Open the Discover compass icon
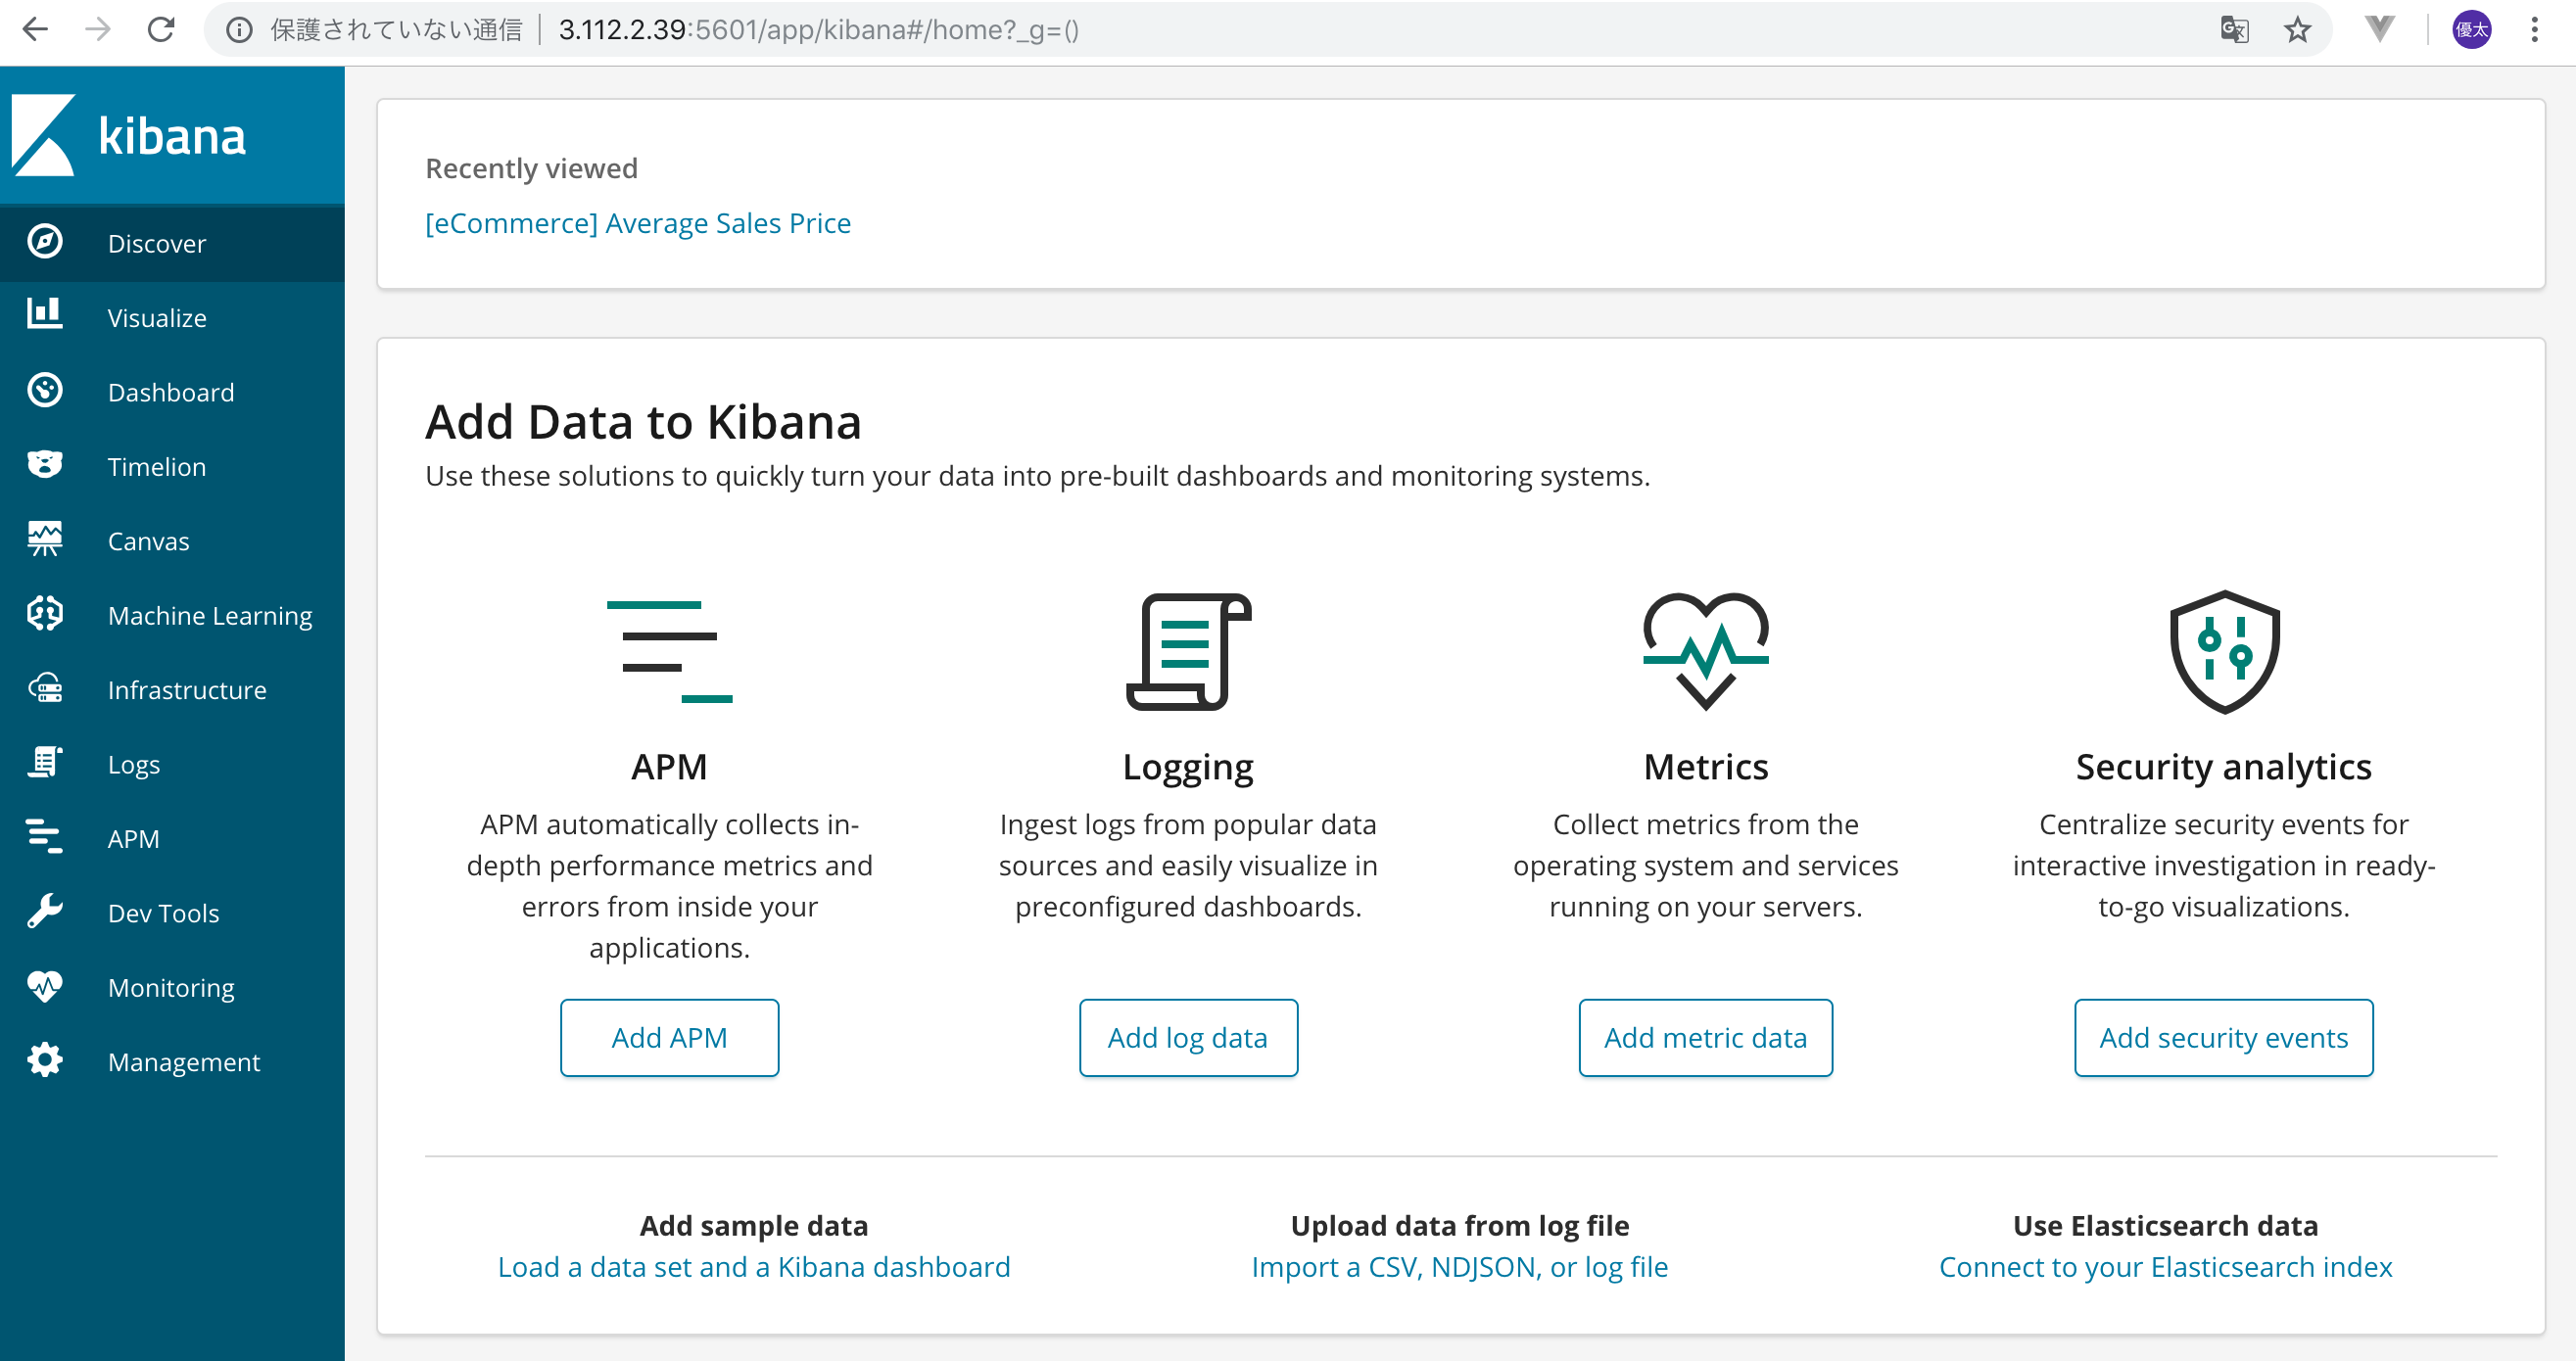This screenshot has height=1361, width=2576. pyautogui.click(x=45, y=242)
